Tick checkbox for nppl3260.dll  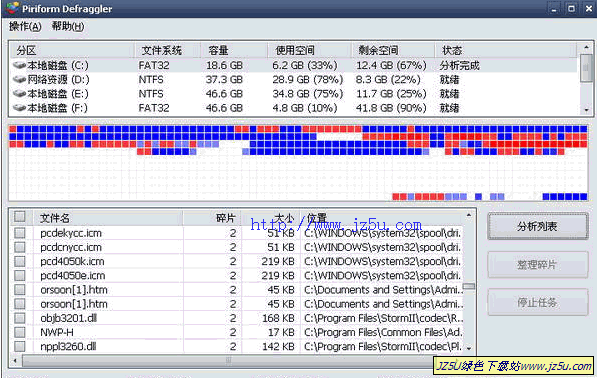pyautogui.click(x=19, y=346)
